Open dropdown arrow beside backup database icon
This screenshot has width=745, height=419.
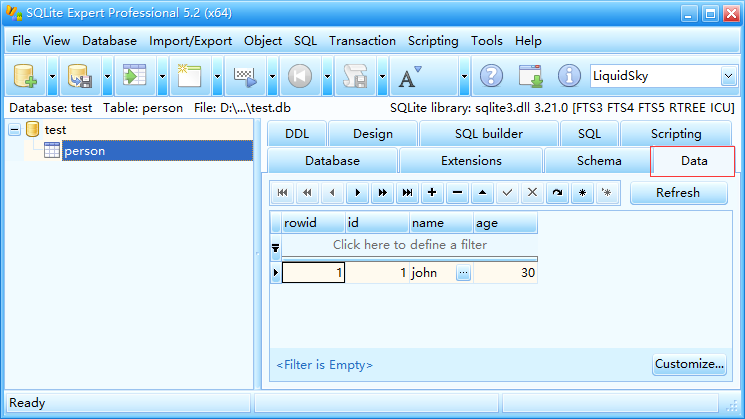tap(107, 76)
